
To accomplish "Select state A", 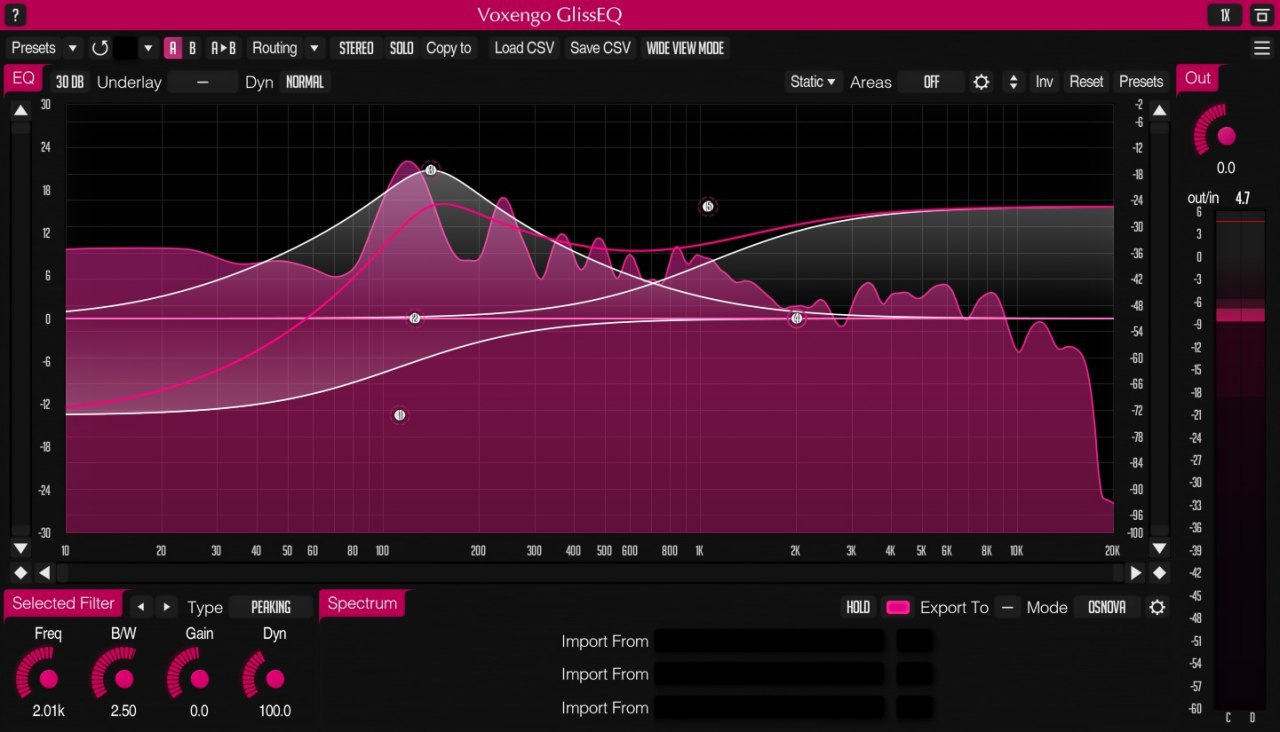I will click(173, 48).
